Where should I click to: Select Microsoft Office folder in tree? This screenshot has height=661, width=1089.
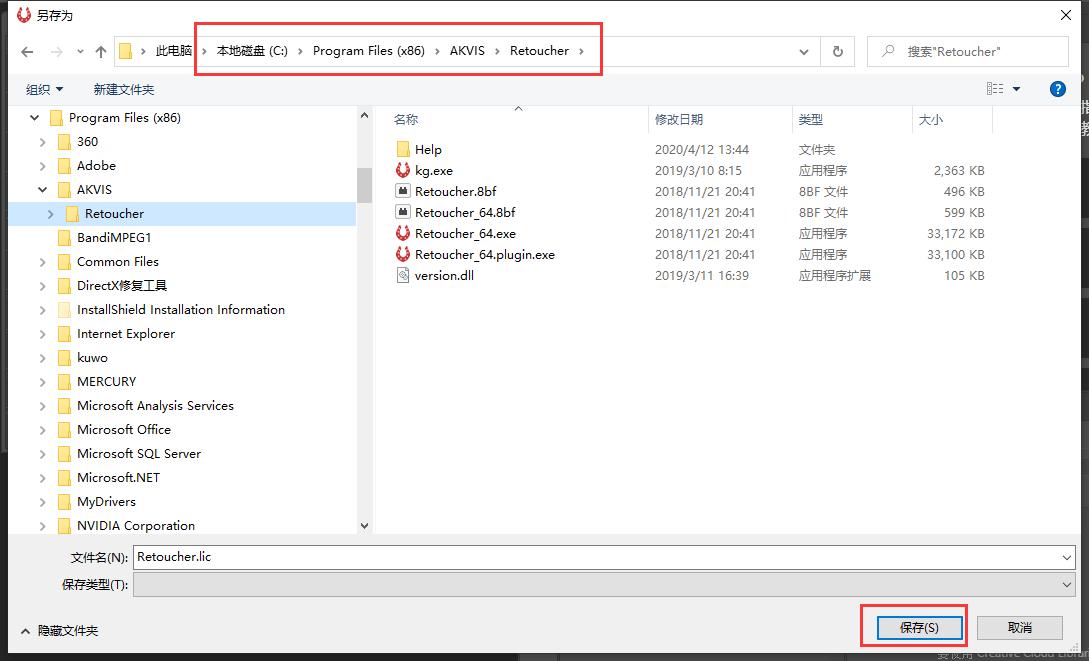(x=124, y=430)
